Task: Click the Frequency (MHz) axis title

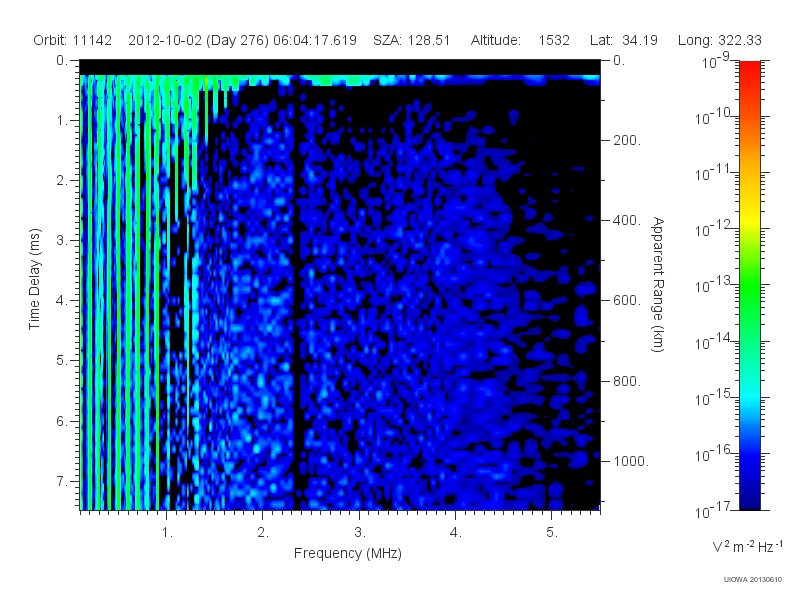Action: (347, 554)
